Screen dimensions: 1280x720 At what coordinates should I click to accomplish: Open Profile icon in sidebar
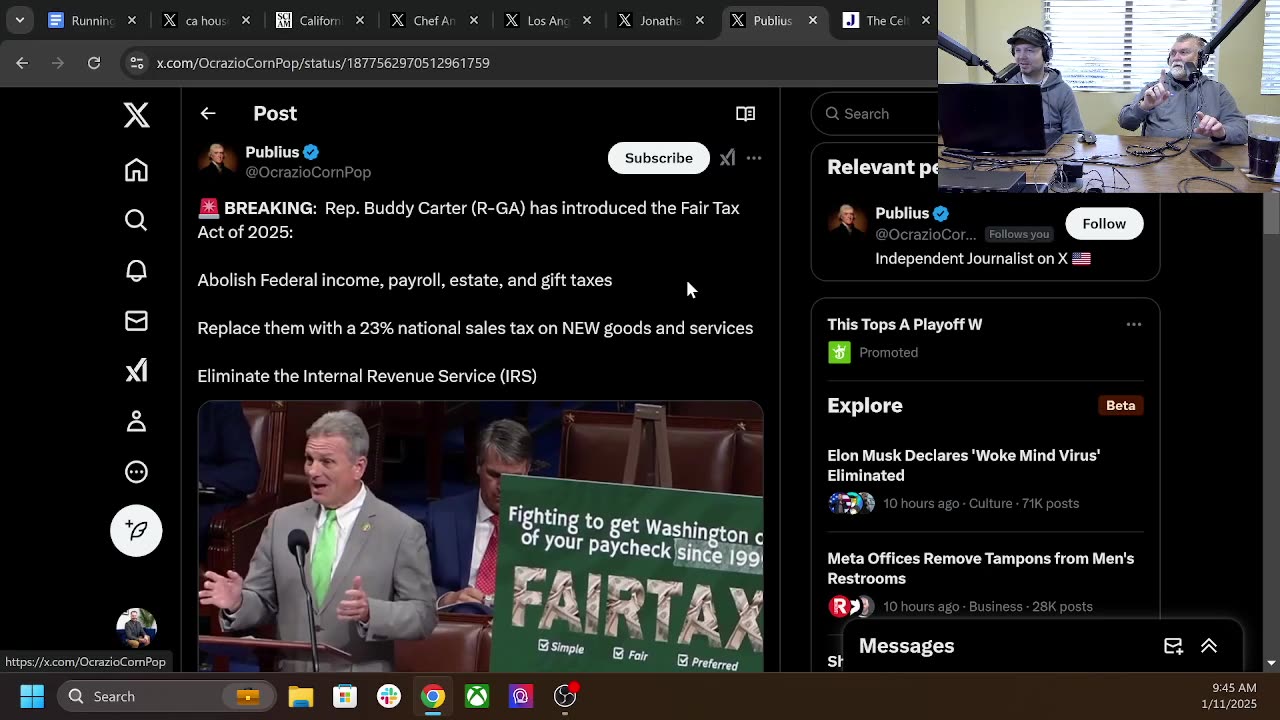click(136, 421)
